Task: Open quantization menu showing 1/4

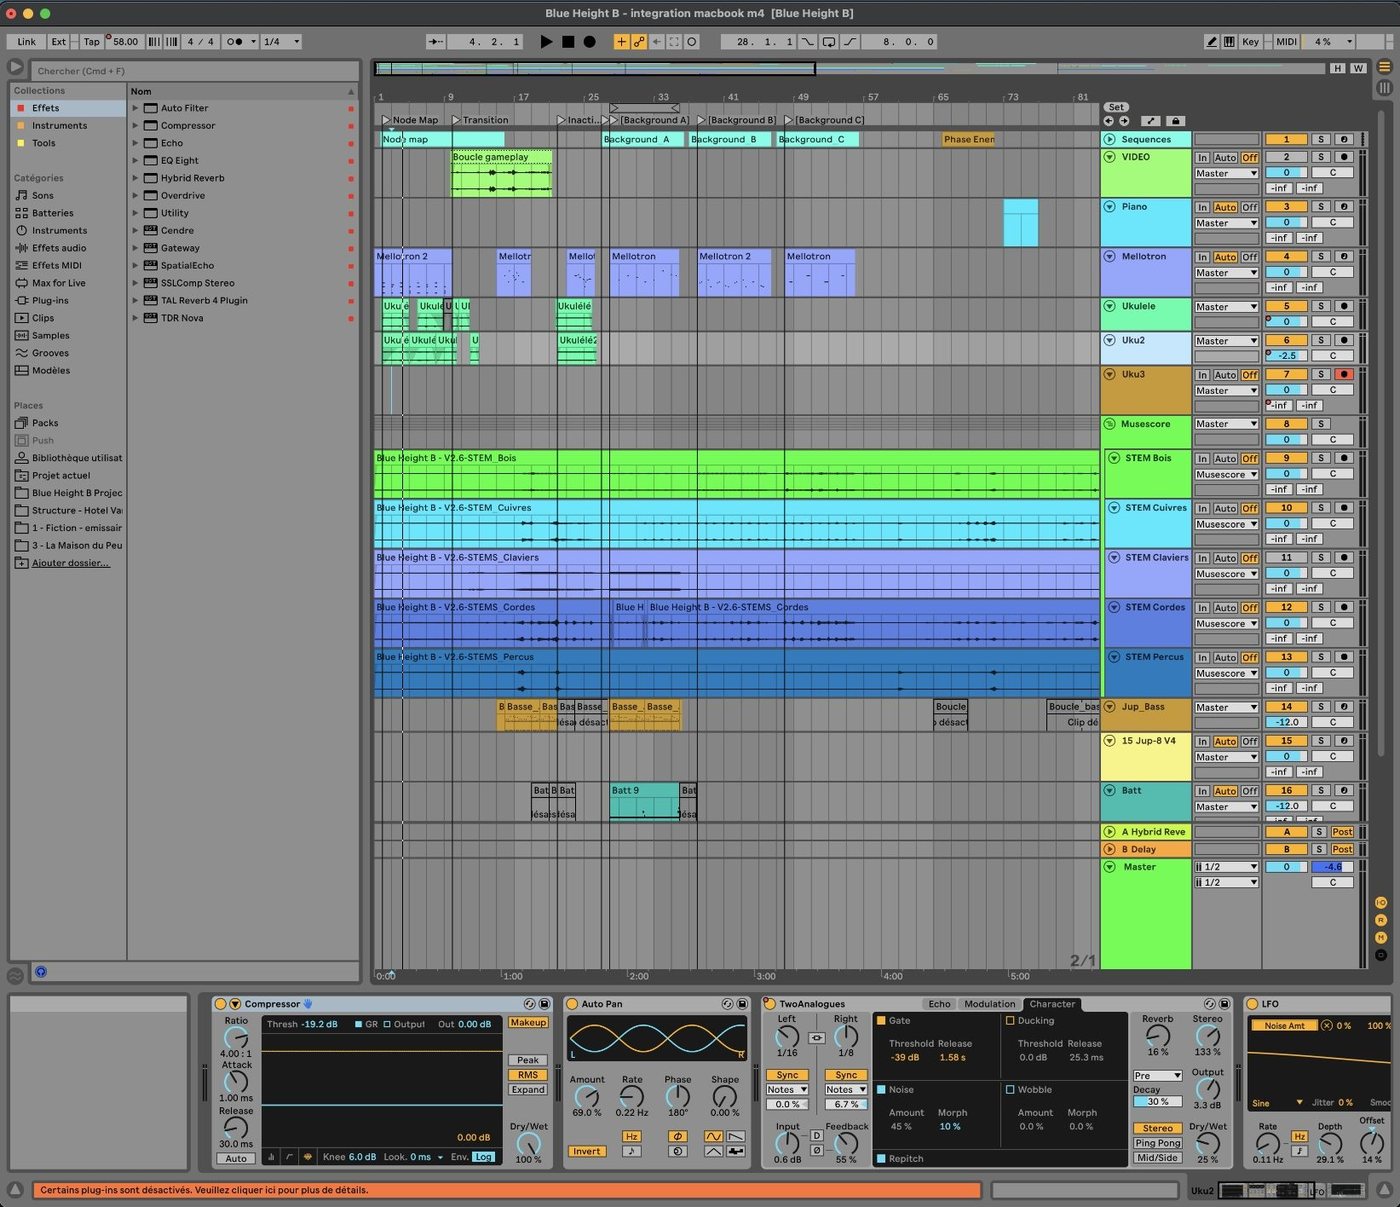Action: coord(281,42)
